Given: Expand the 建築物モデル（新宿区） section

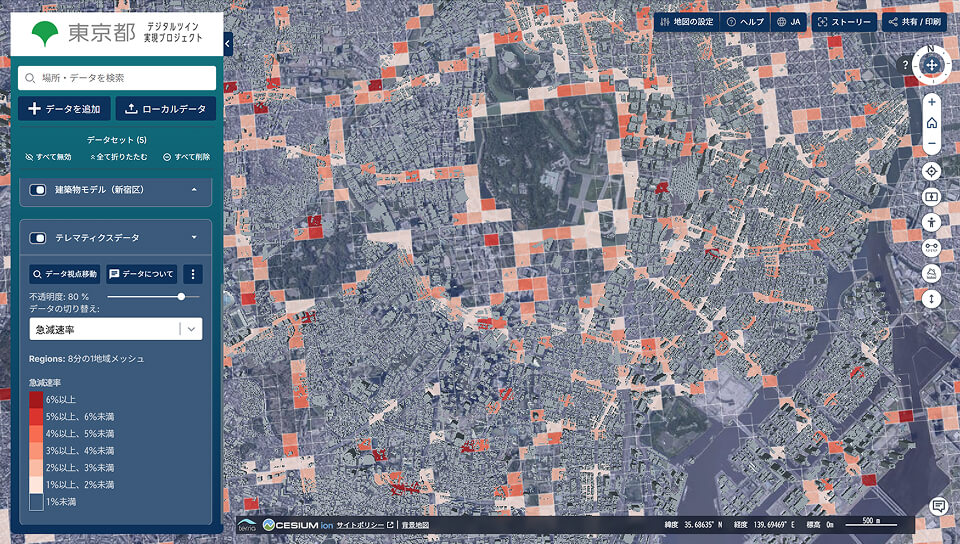Looking at the screenshot, I should point(193,189).
